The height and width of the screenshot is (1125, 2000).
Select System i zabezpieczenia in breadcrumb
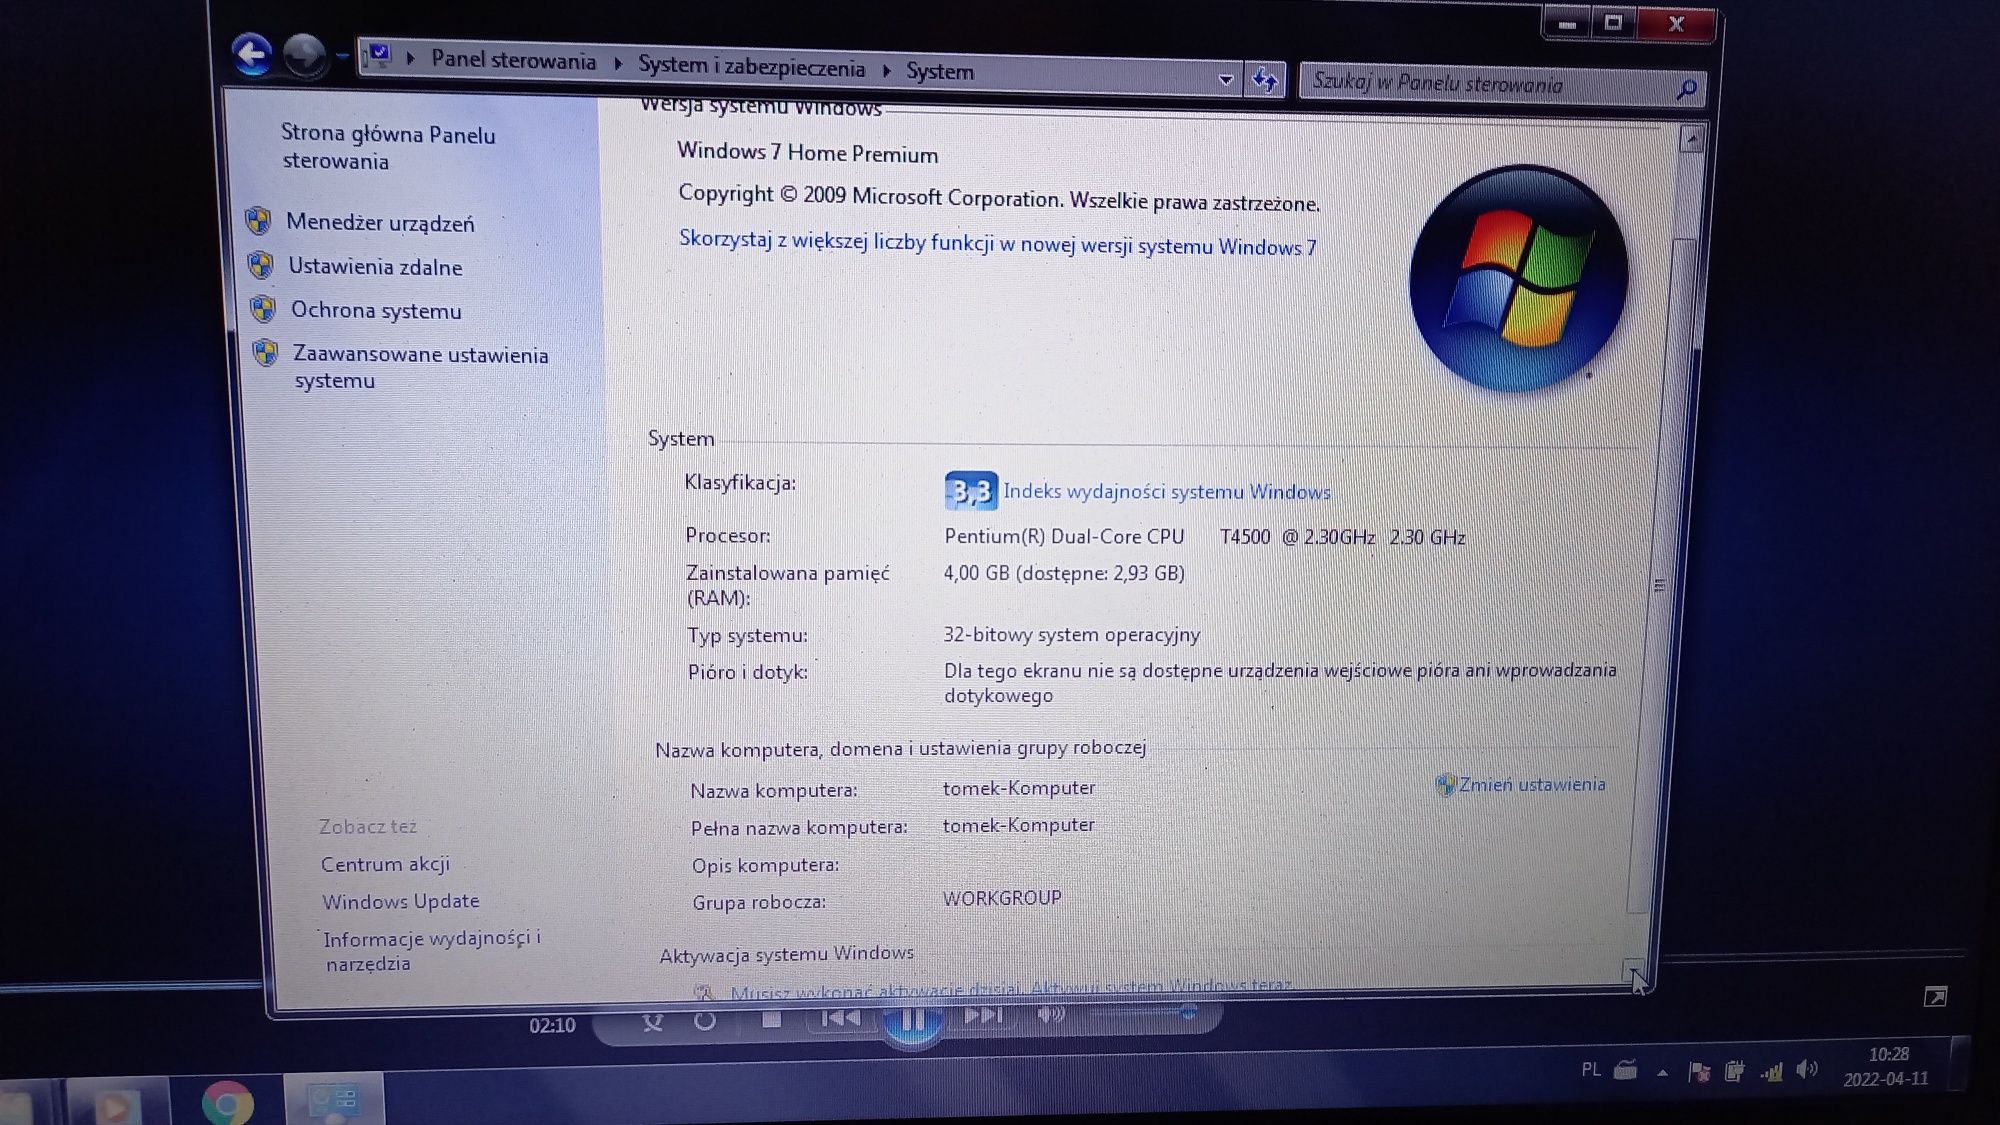751,66
